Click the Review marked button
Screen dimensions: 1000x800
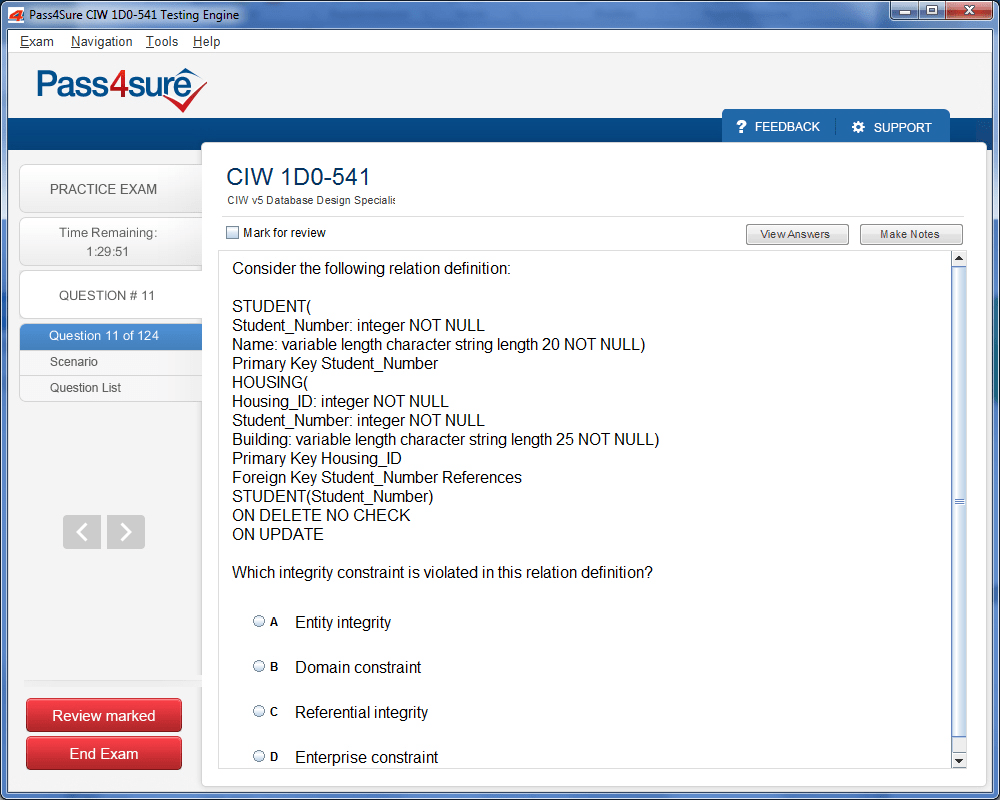(104, 715)
